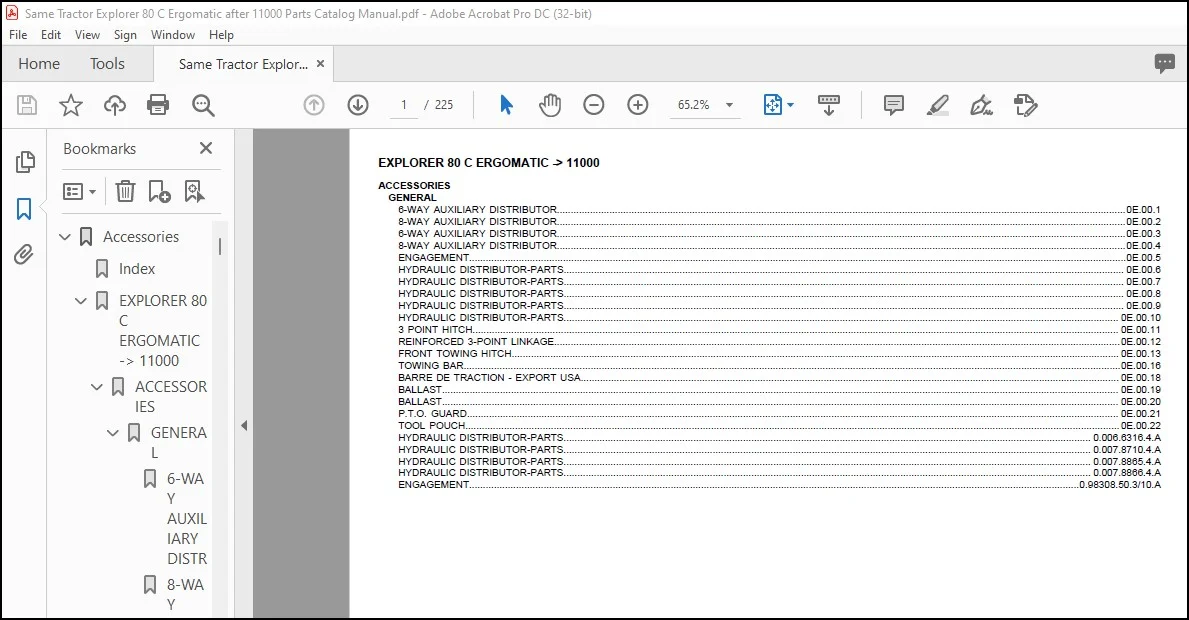Select the Index bookmark
Viewport: 1189px width, 620px height.
tap(136, 268)
